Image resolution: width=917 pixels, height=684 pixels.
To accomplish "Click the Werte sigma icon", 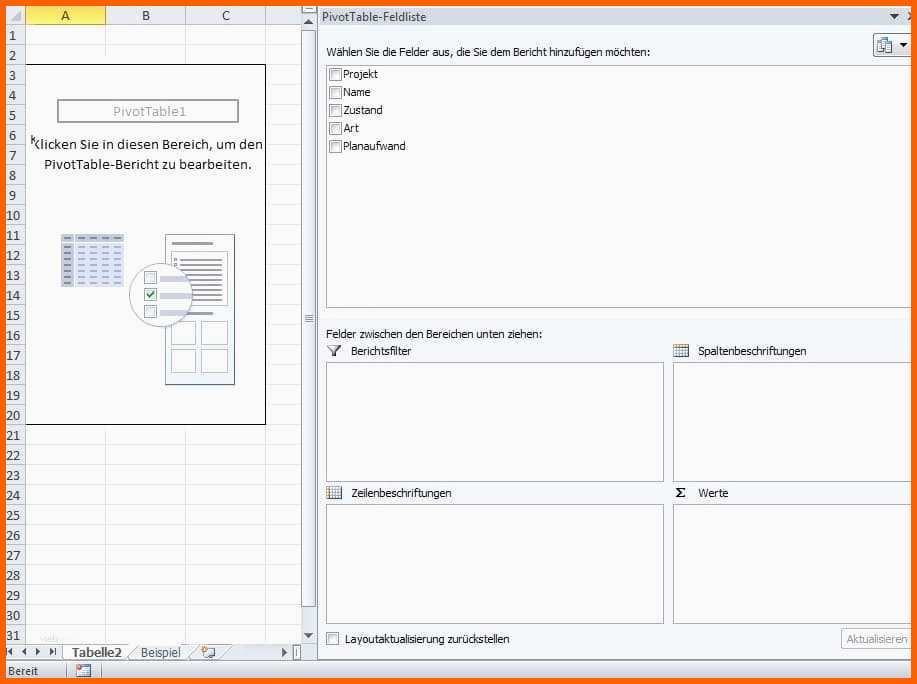I will click(680, 493).
